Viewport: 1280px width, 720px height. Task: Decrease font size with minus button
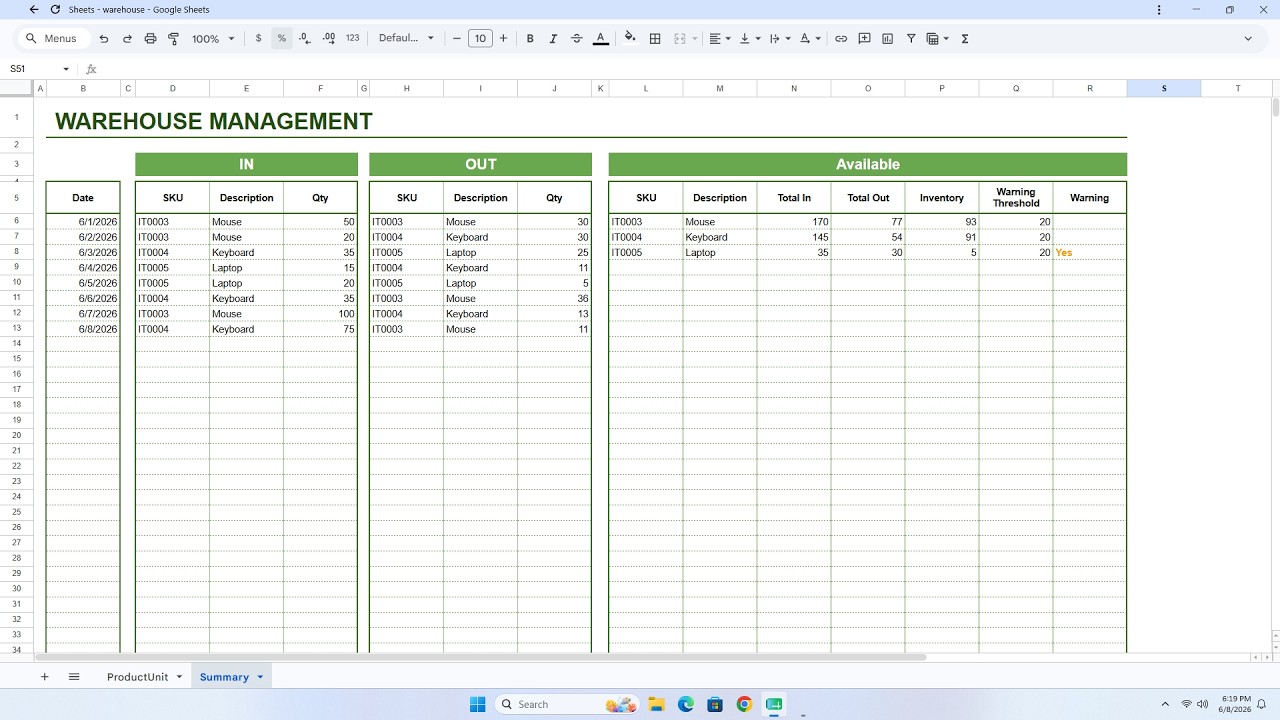pos(457,38)
